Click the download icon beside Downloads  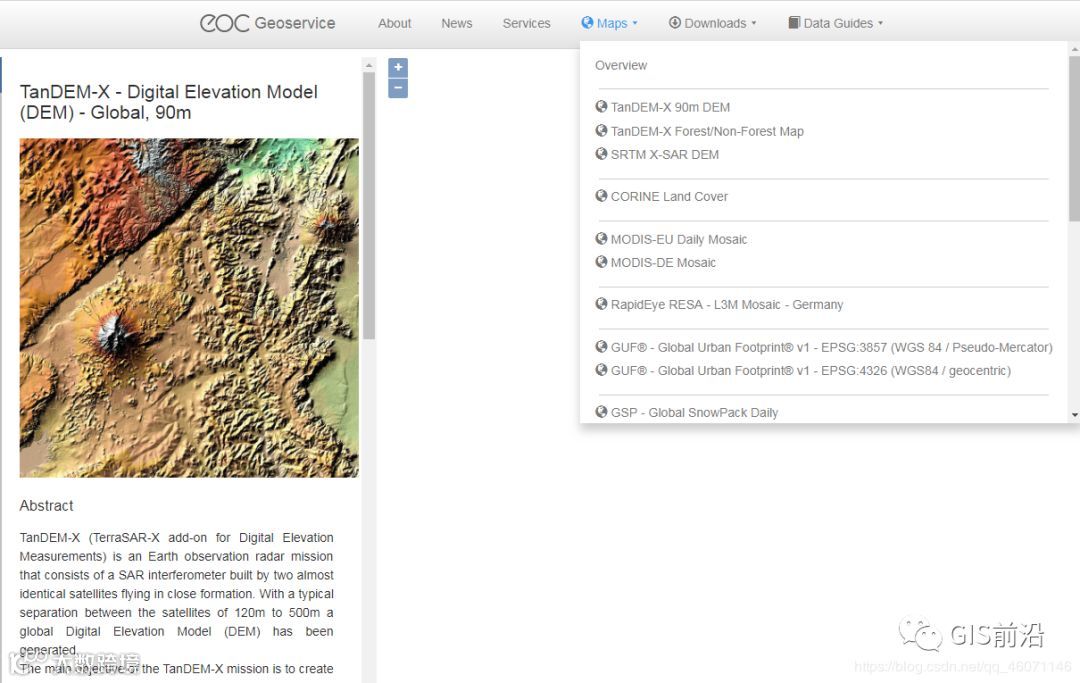coord(675,23)
